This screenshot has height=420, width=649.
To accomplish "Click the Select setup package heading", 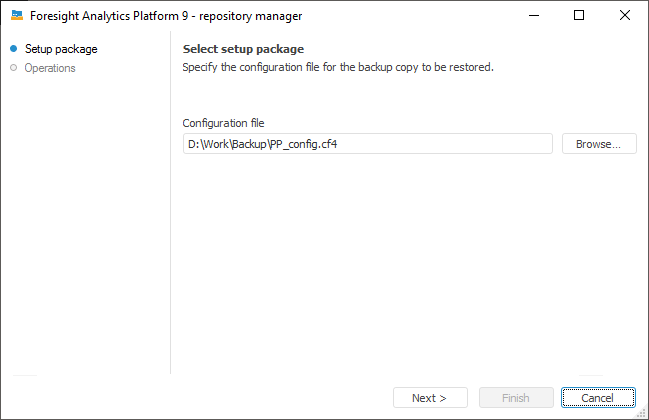I will point(243,49).
